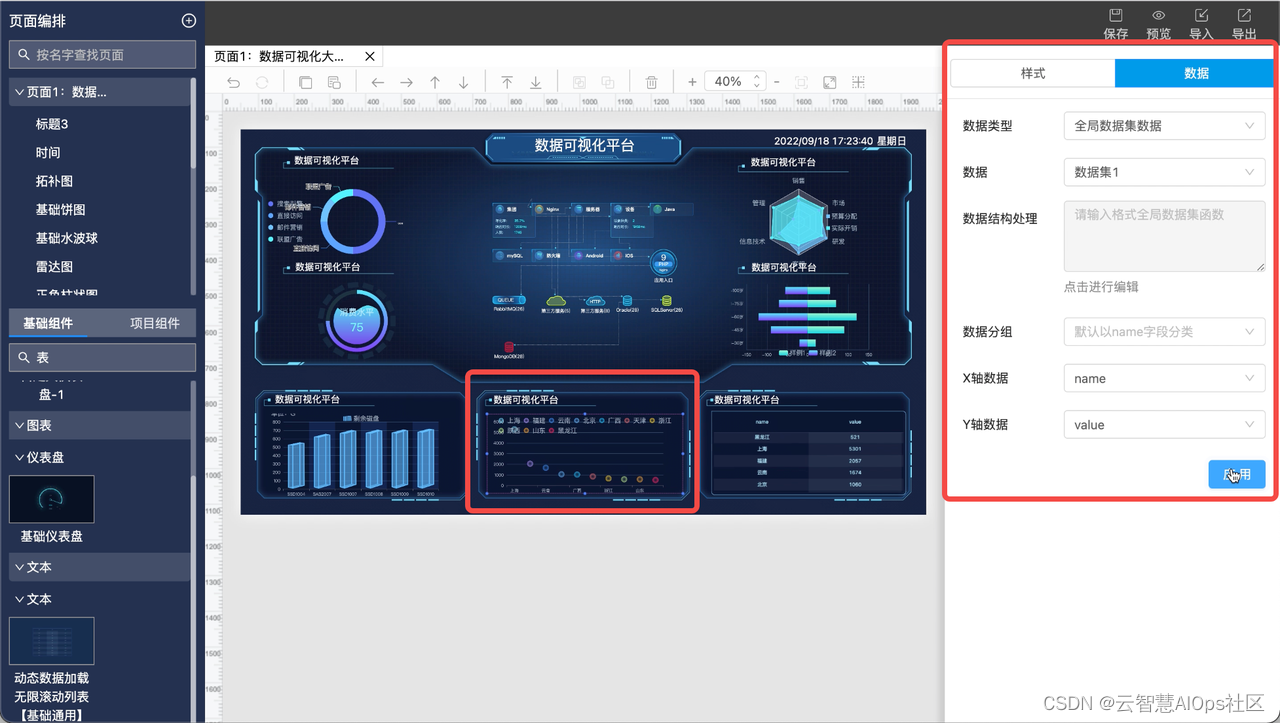Open the 预览 preview eye icon

[x=1159, y=16]
